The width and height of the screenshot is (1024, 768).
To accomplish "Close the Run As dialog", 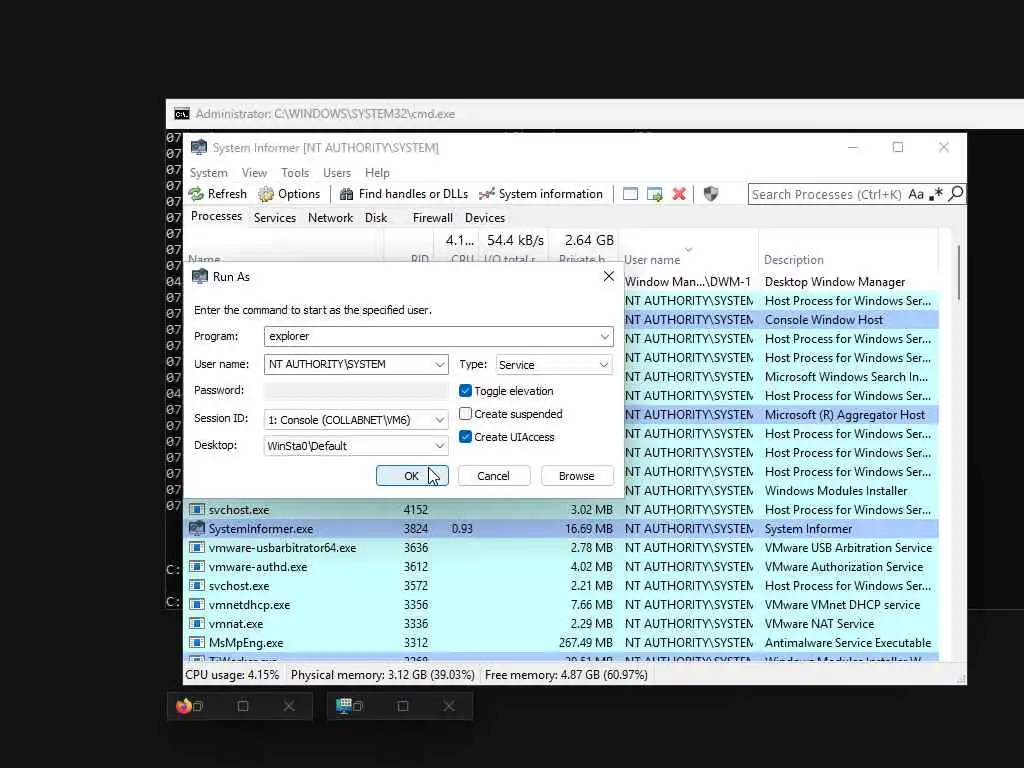I will pos(609,276).
